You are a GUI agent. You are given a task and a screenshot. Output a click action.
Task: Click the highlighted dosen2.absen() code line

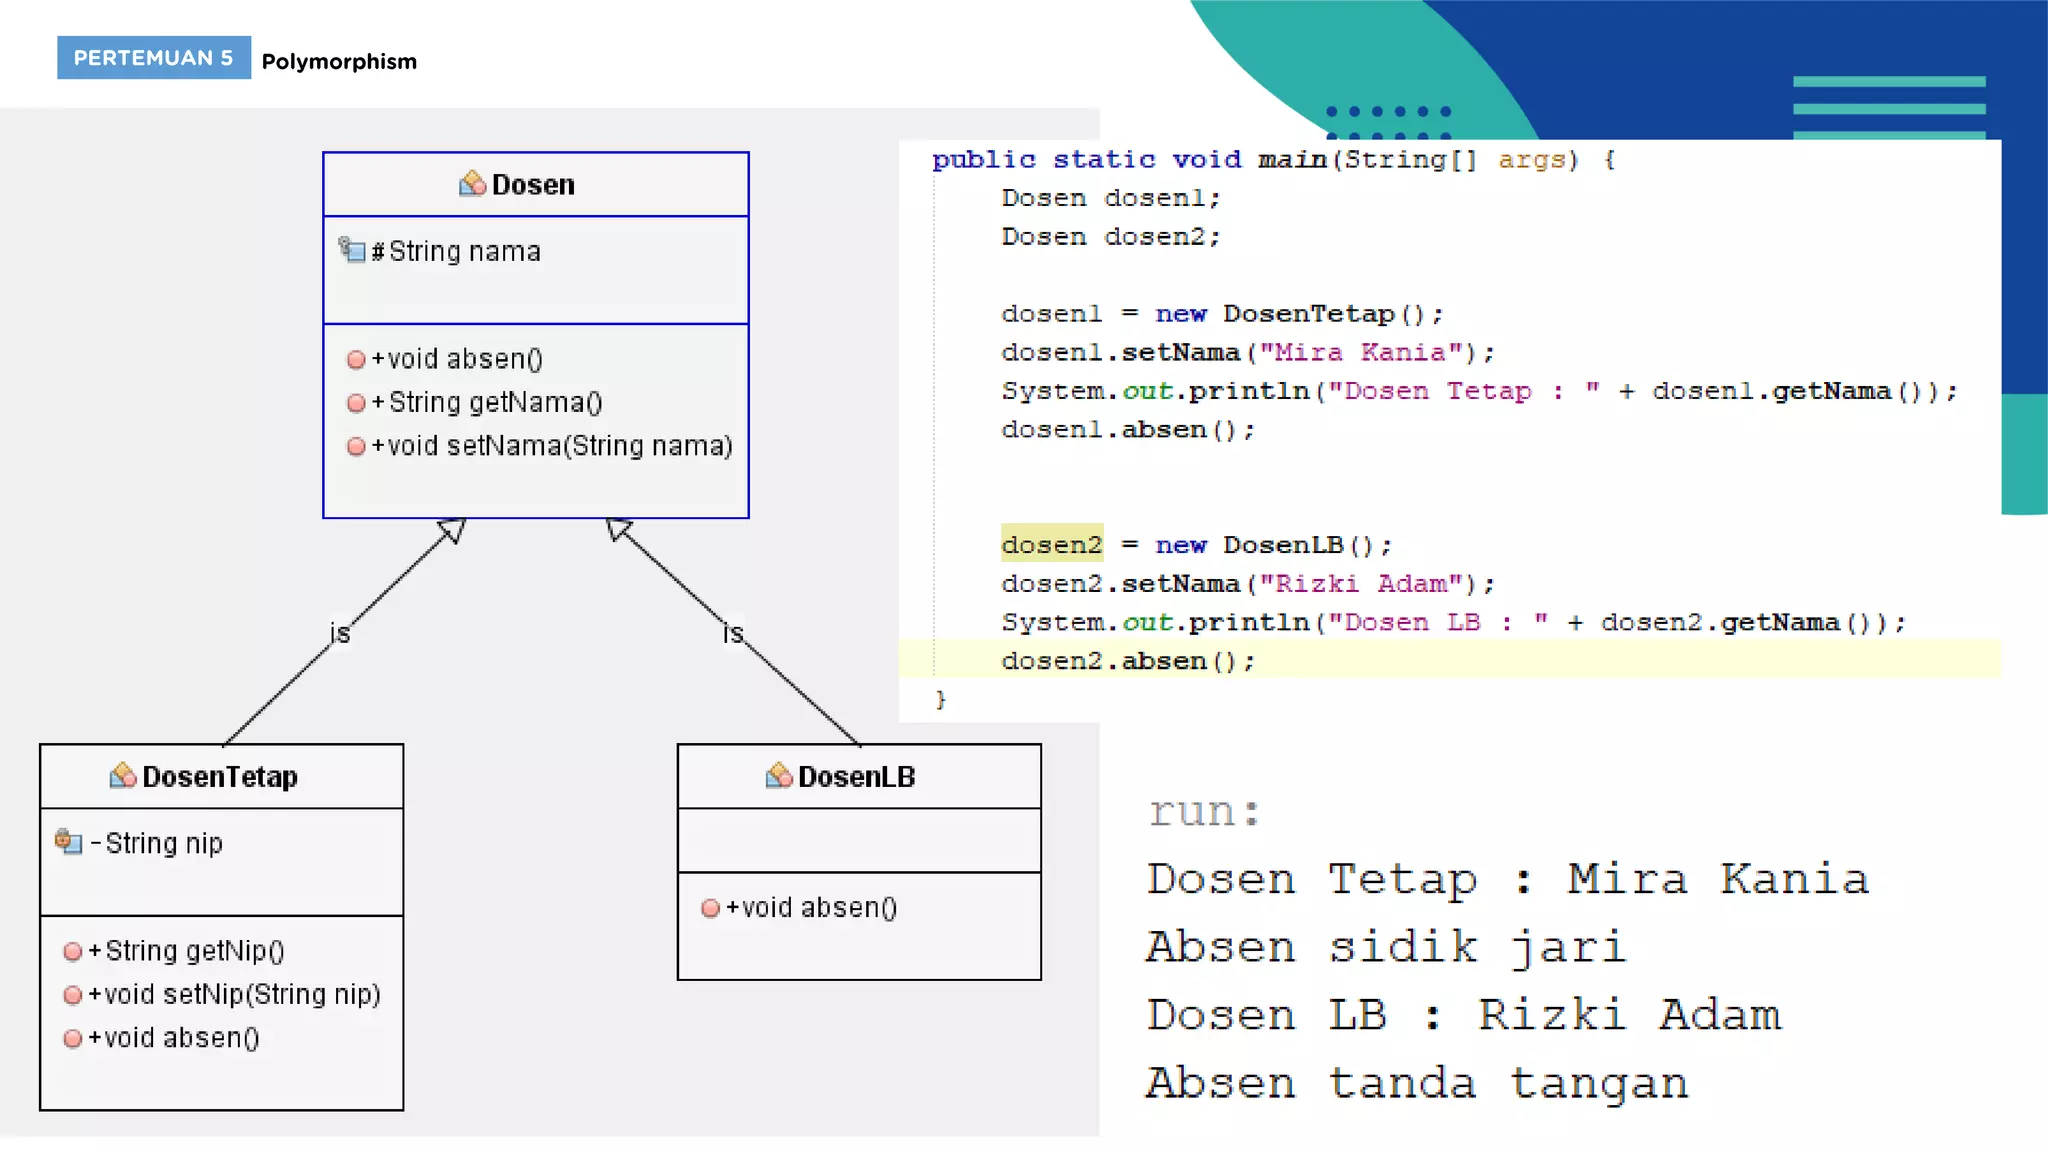pos(1127,661)
